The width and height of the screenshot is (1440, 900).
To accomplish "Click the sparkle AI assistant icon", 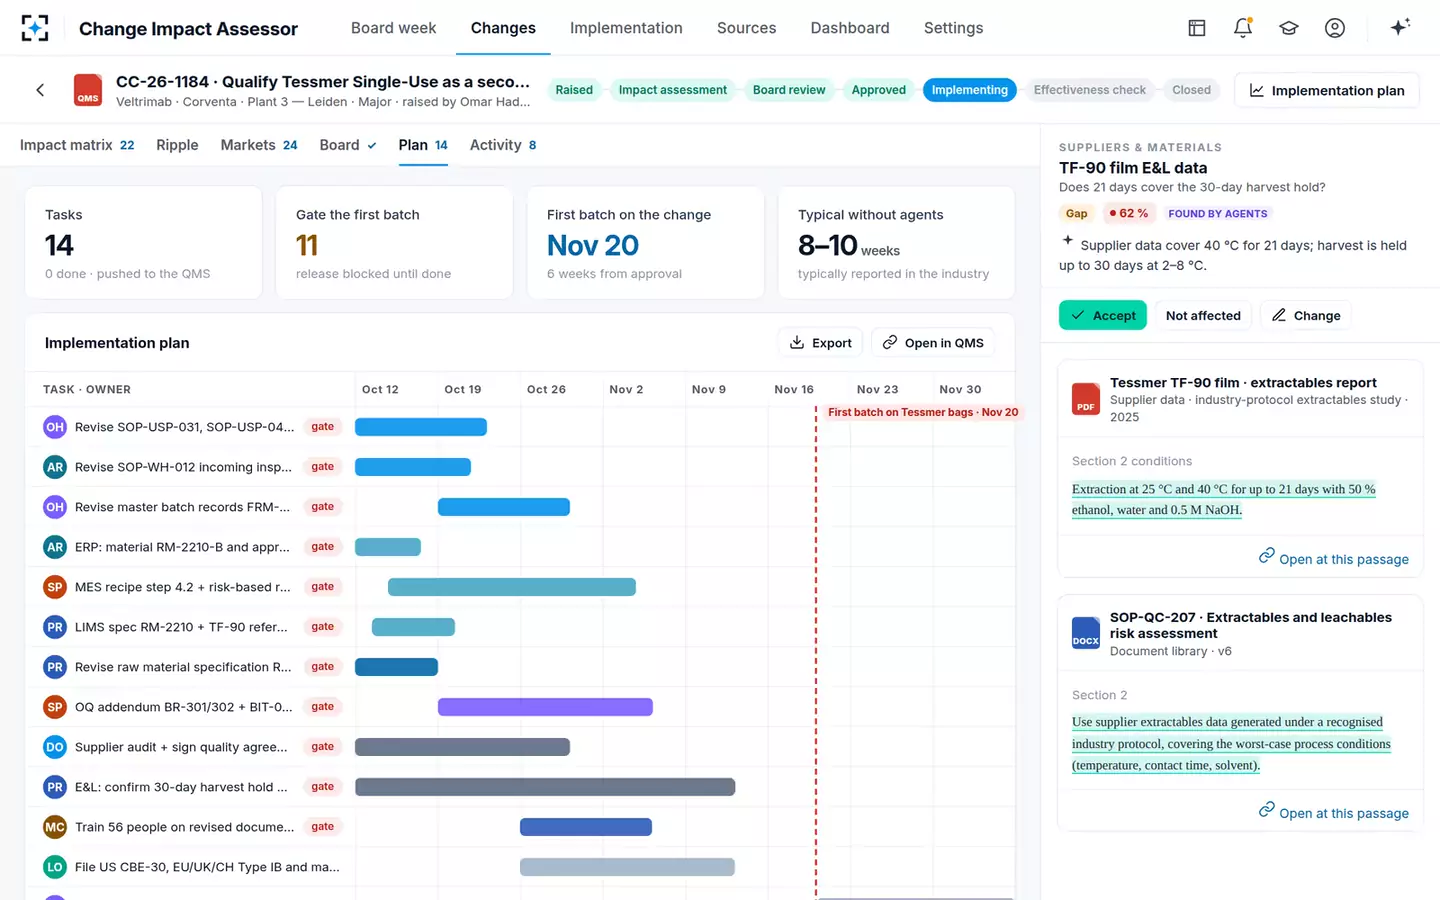I will coord(1400,27).
